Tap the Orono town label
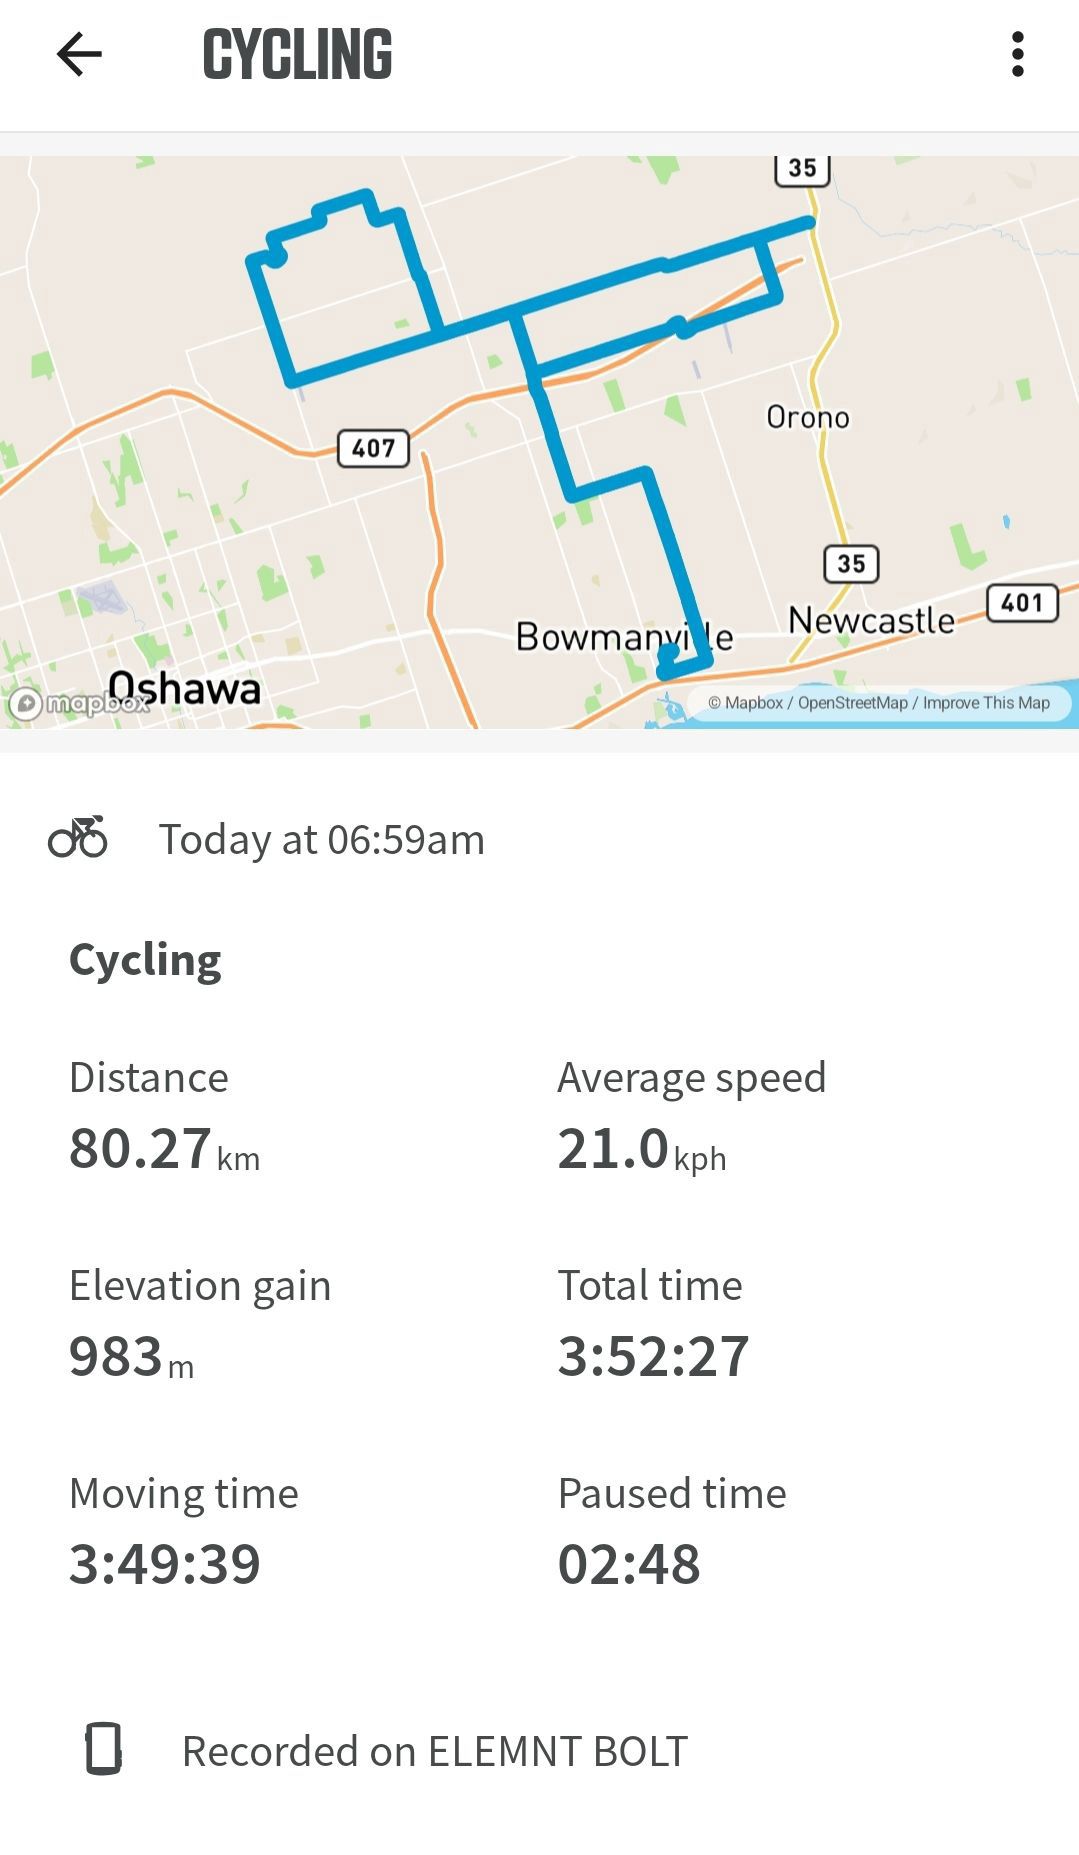The width and height of the screenshot is (1079, 1855). pos(808,417)
